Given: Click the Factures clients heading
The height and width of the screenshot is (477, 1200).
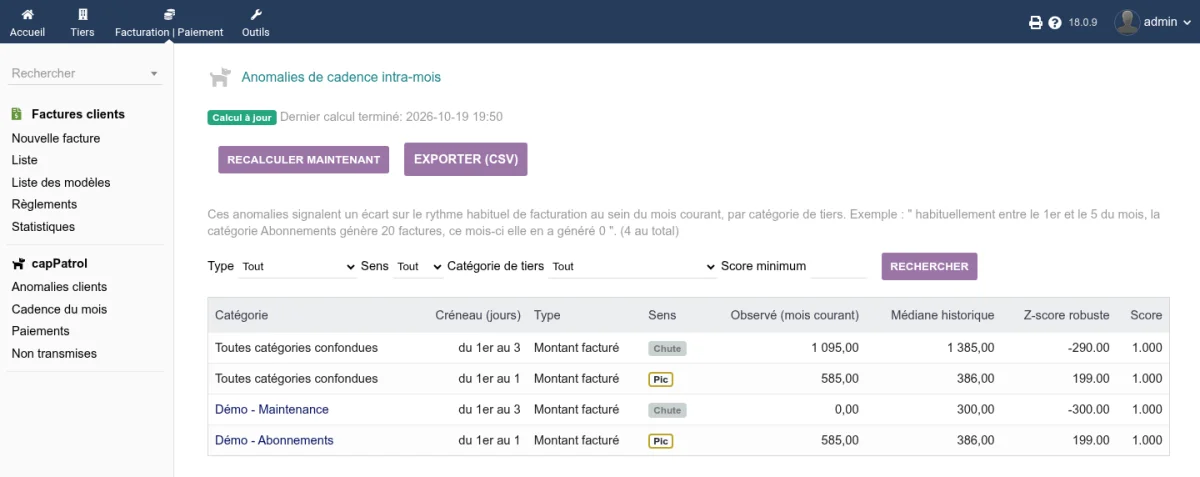Looking at the screenshot, I should tap(78, 114).
